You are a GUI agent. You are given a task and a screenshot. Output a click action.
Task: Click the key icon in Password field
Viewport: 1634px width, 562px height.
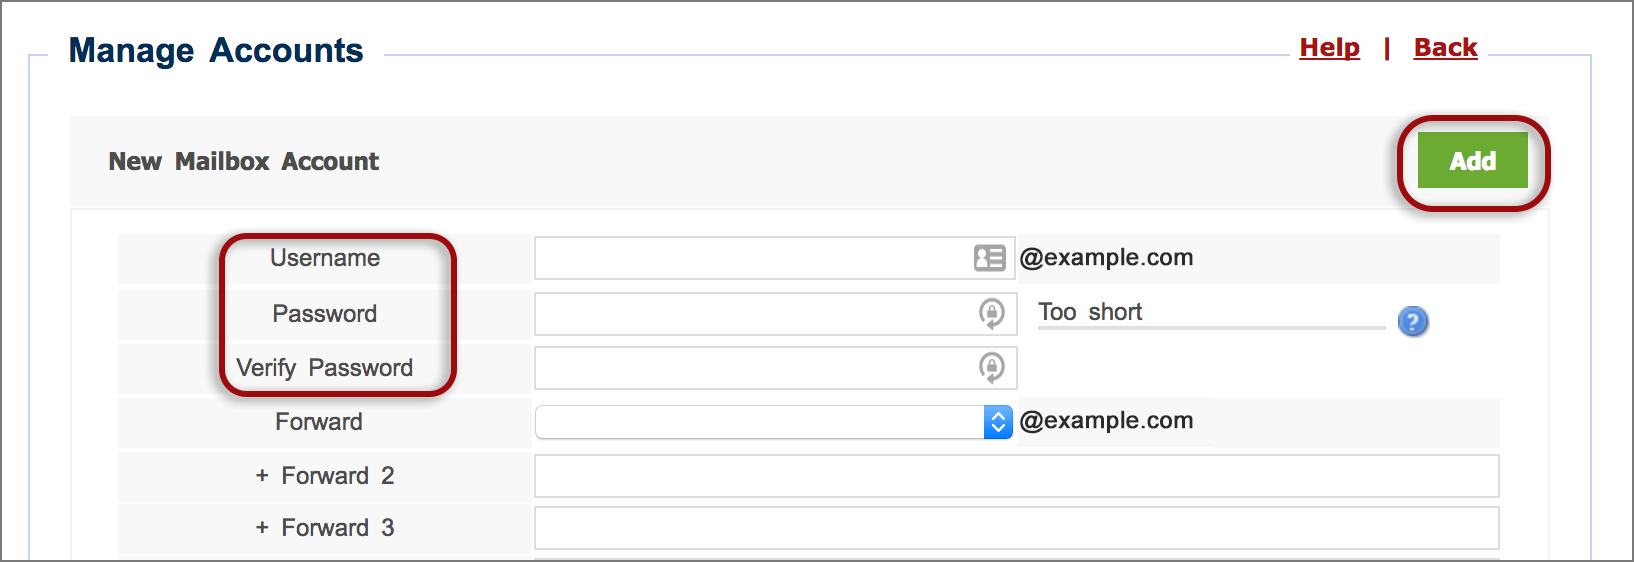991,314
